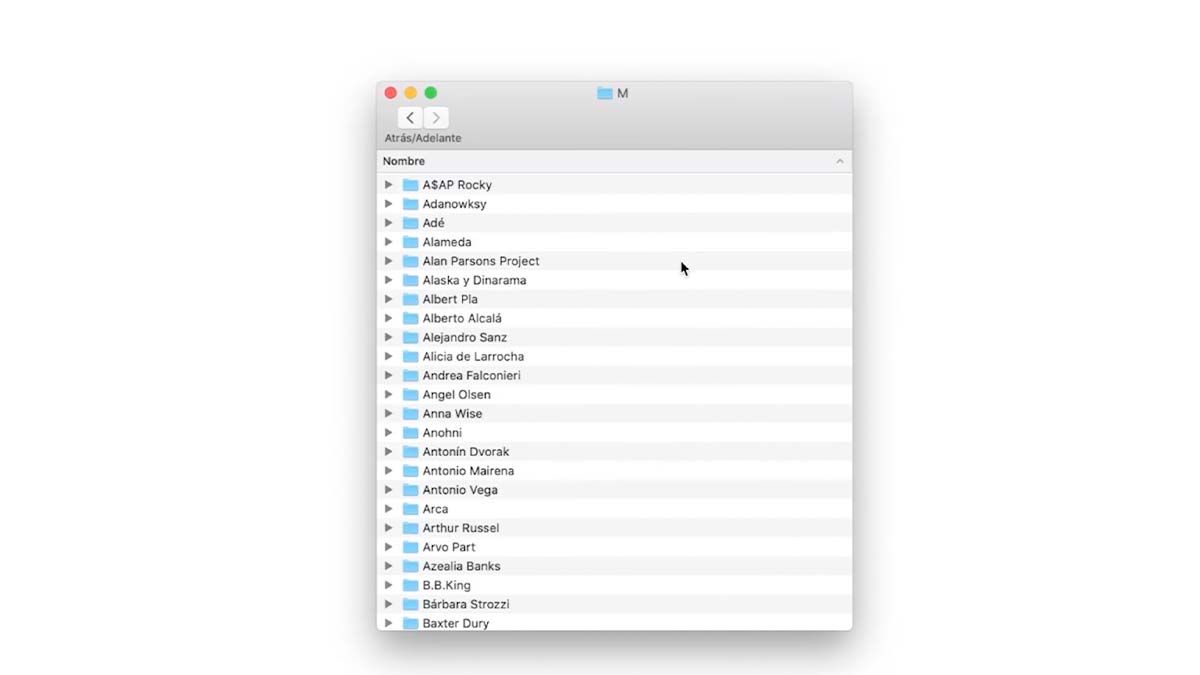Viewport: 1200px width, 675px height.
Task: Select the Antonín Dvorak entry
Action: 465,452
